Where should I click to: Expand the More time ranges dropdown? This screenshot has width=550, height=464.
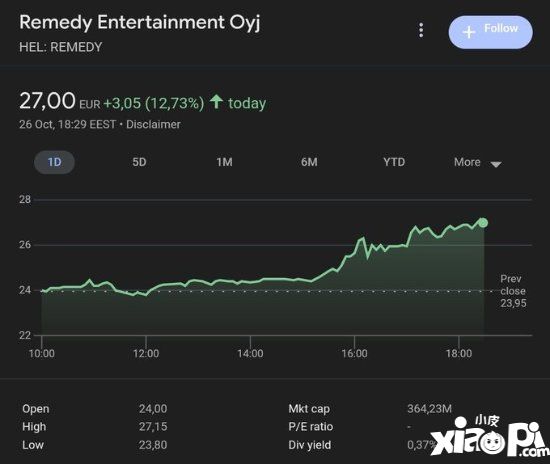pos(477,163)
